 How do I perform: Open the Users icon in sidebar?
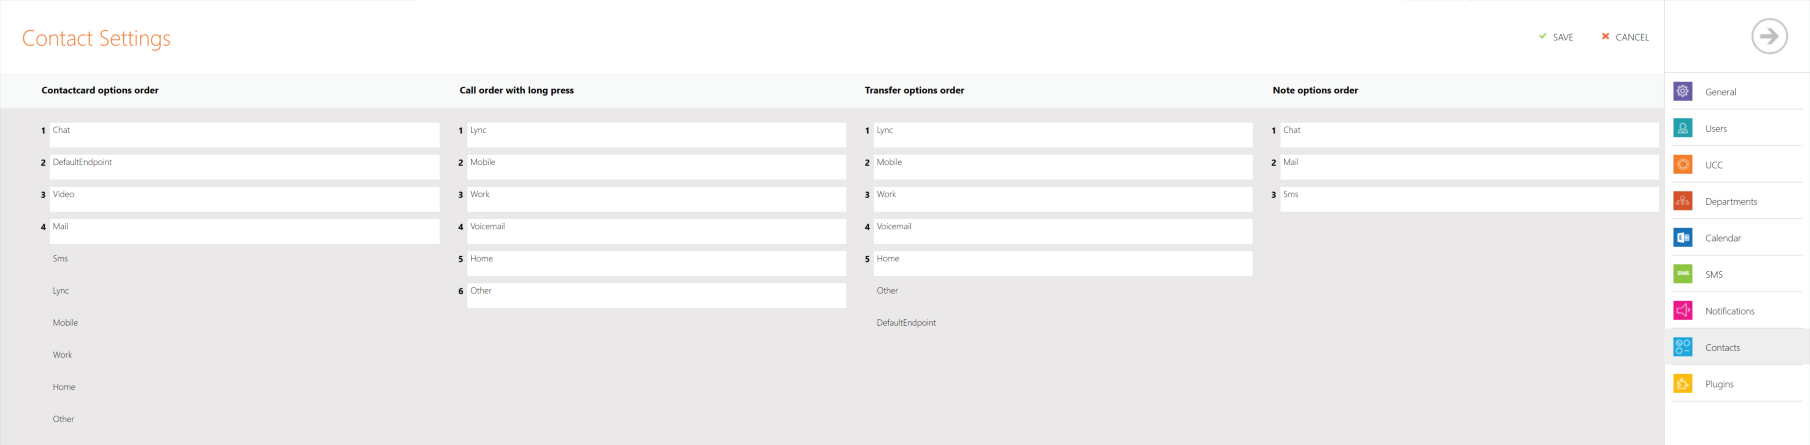pyautogui.click(x=1683, y=128)
